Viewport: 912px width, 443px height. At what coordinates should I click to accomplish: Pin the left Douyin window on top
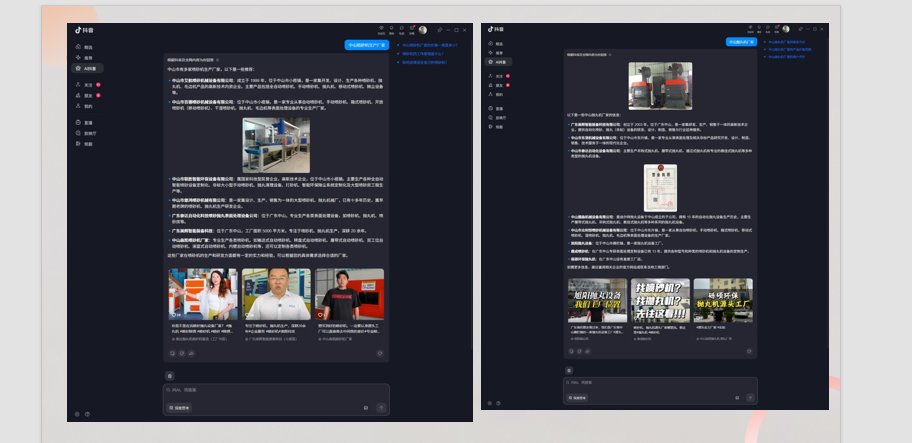pyautogui.click(x=440, y=30)
